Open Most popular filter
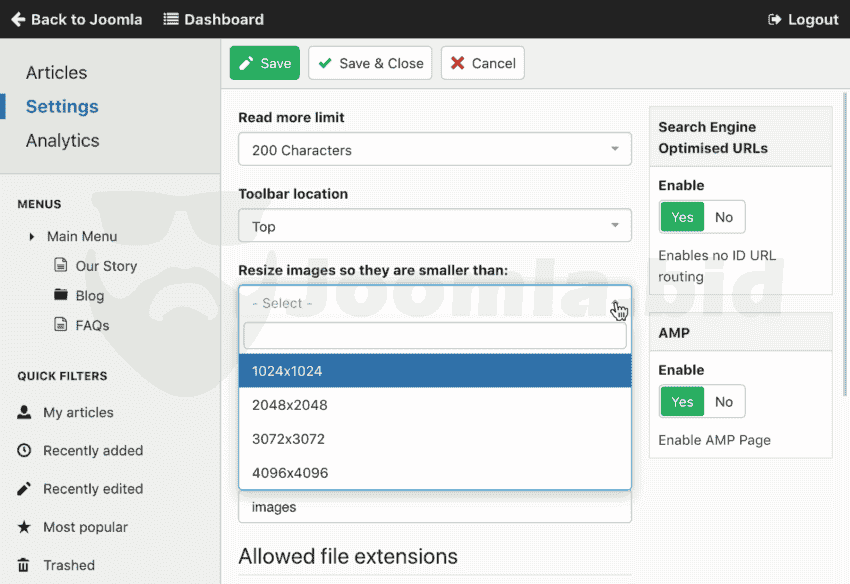 (85, 527)
